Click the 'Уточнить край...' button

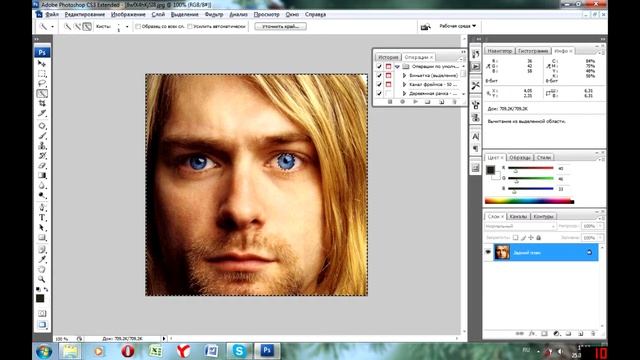click(280, 26)
